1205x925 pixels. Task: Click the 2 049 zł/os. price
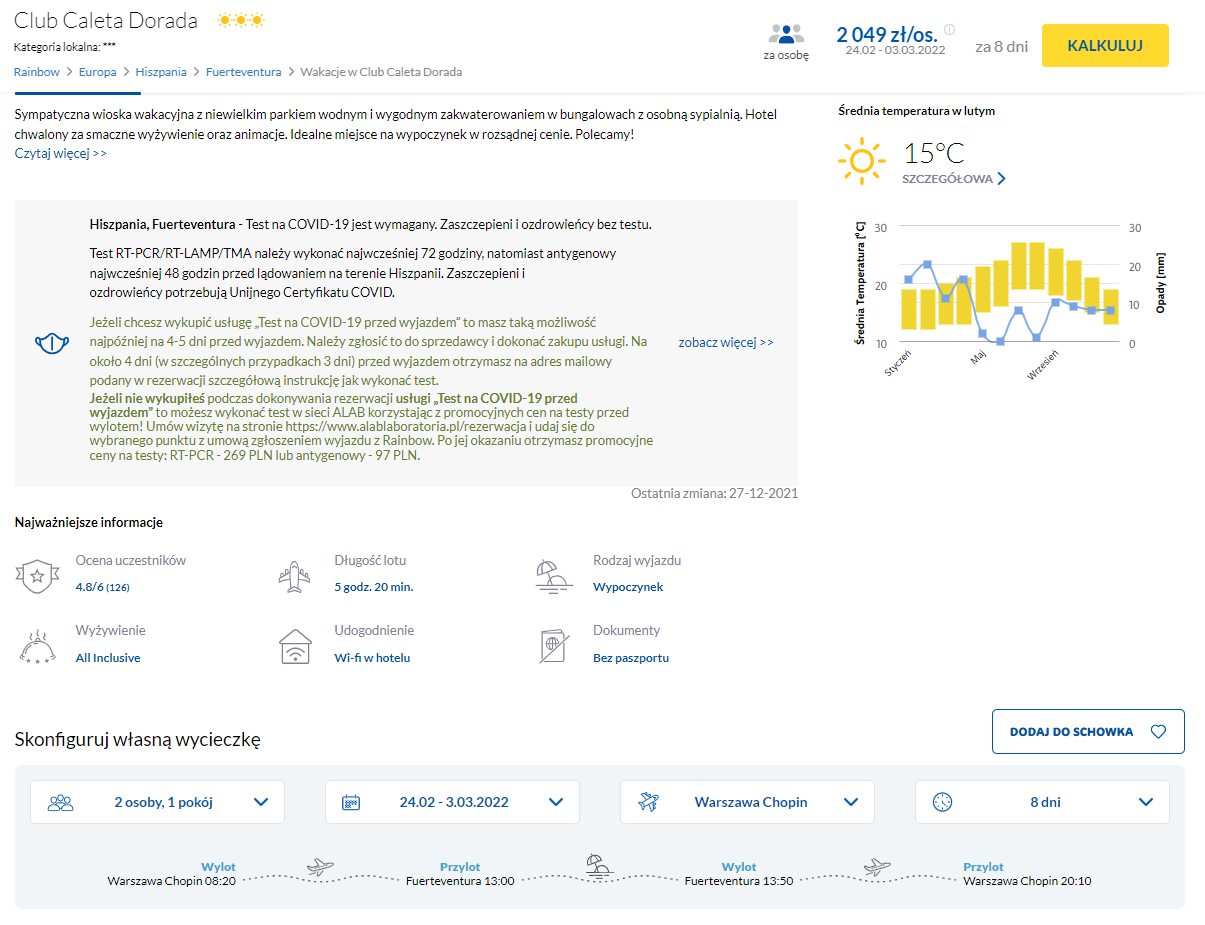[x=886, y=34]
